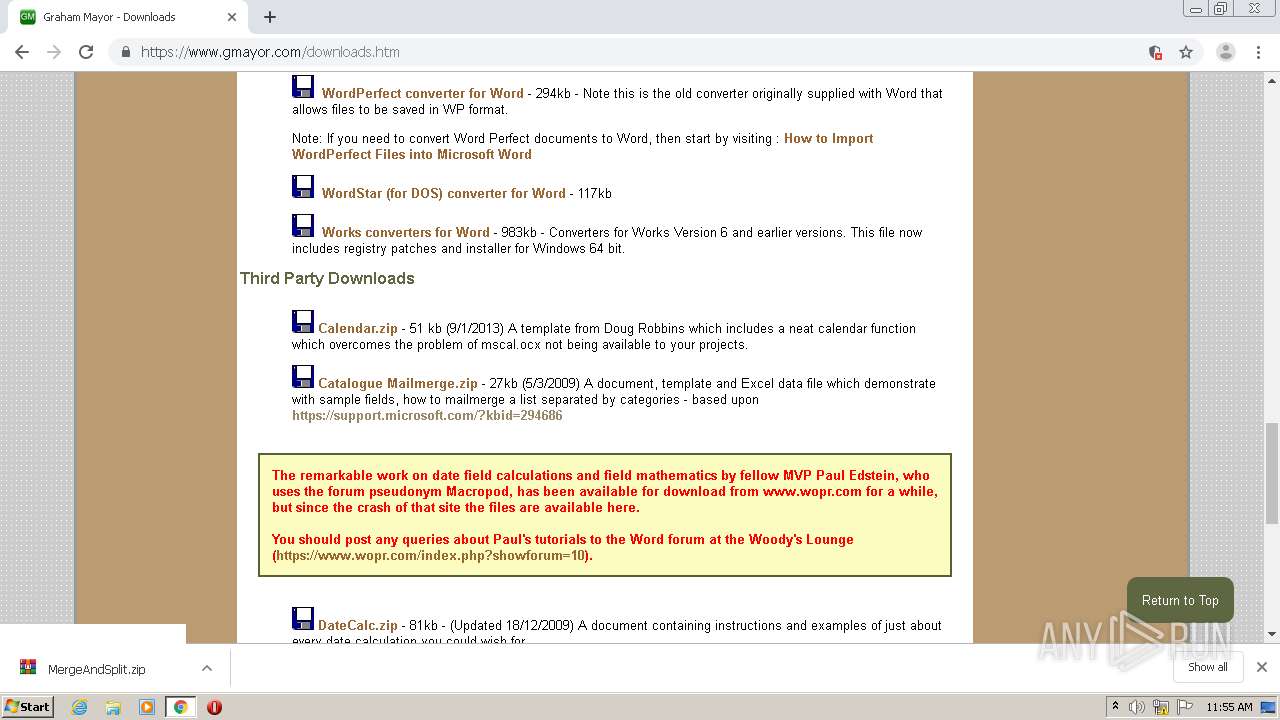Screen dimensions: 1280x720
Task: Click the taskbar clock showing 11:55 AM
Action: click(x=1229, y=707)
